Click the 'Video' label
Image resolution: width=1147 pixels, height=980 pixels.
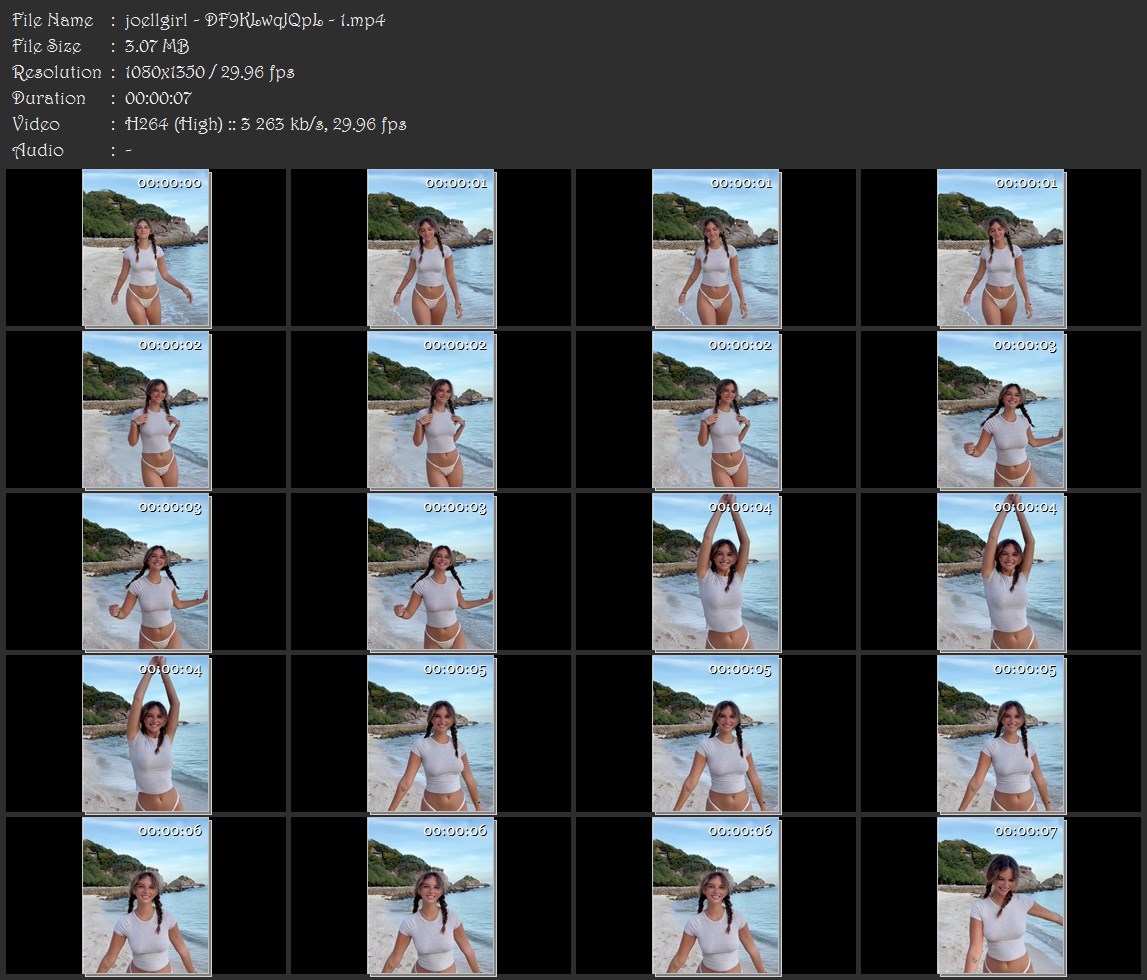pos(36,124)
